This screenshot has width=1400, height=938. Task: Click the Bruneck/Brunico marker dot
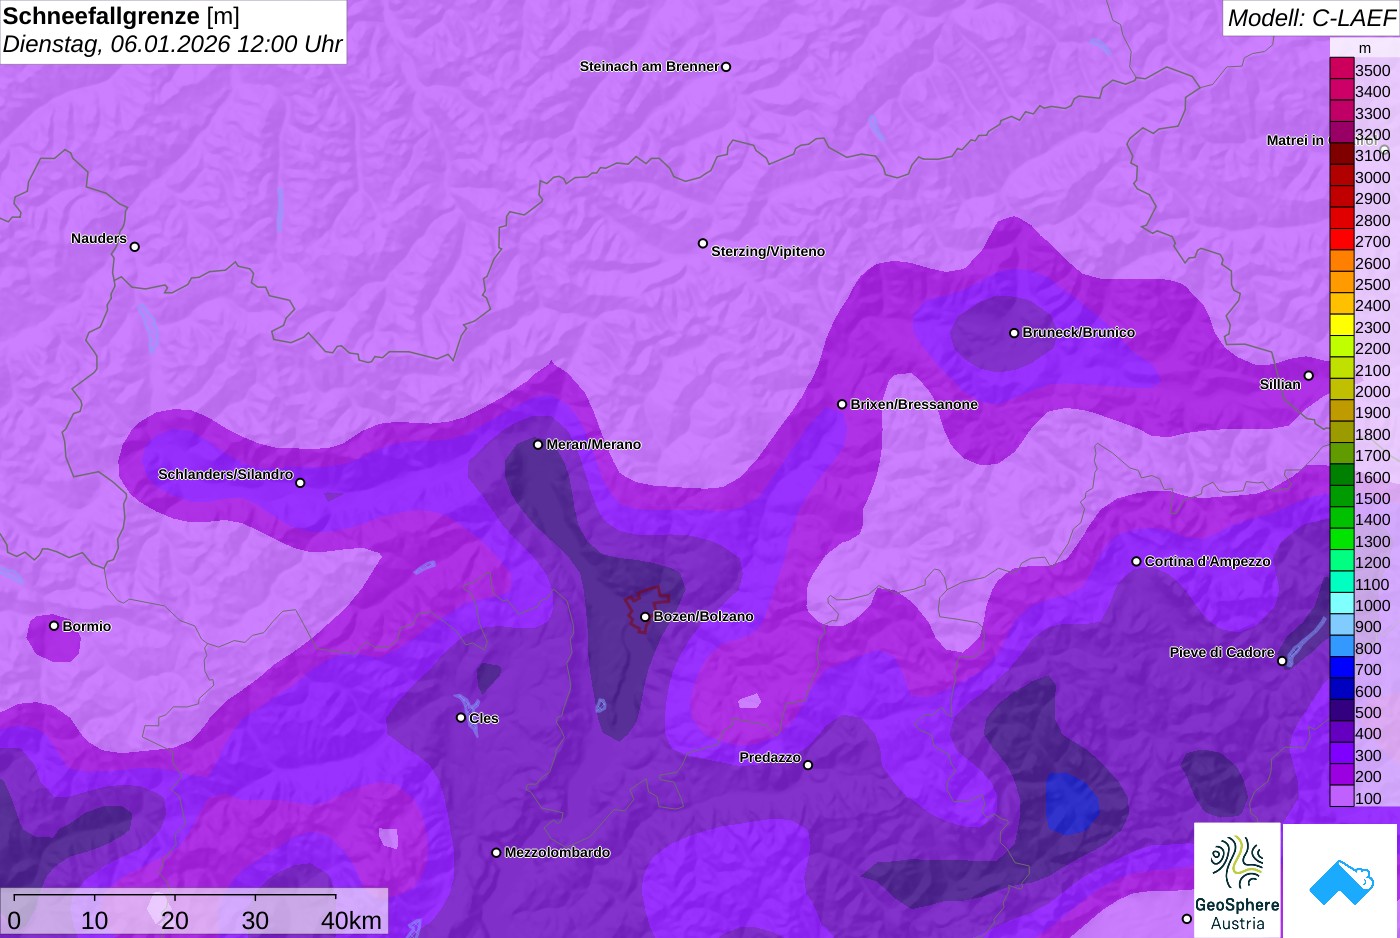tap(1014, 333)
